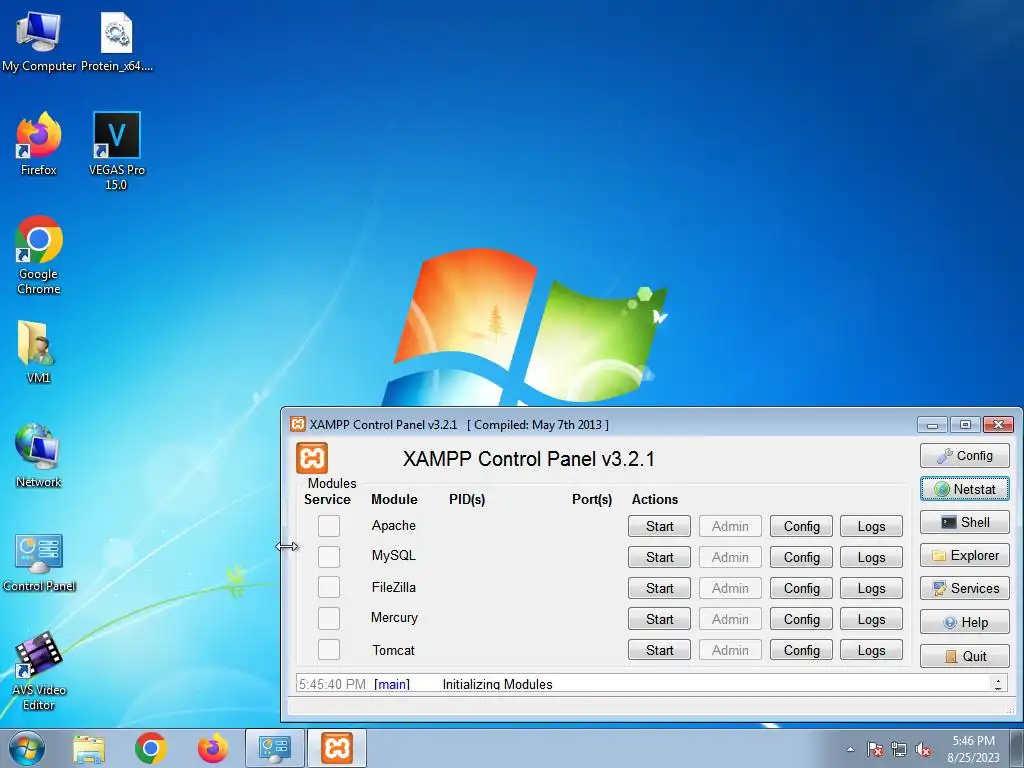The height and width of the screenshot is (768, 1024).
Task: Open FileZilla Config menu
Action: [801, 588]
